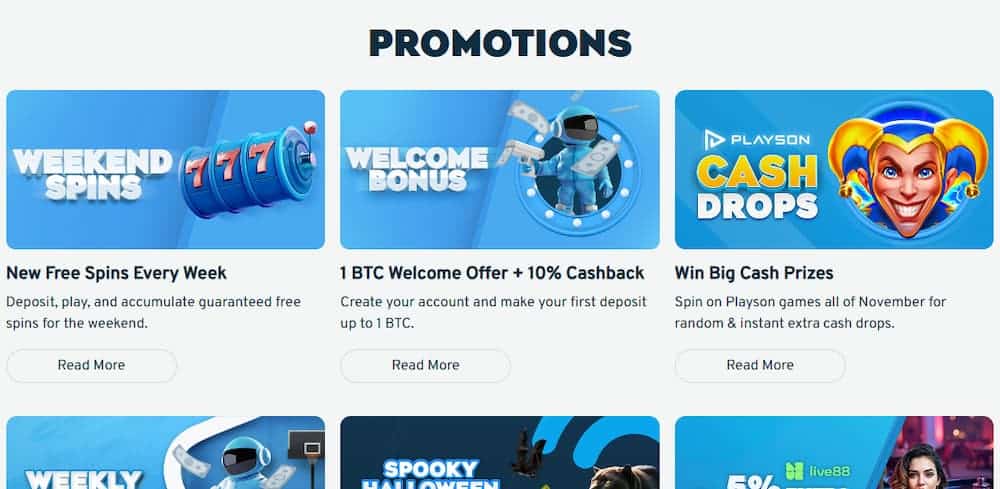Open the Weekend Spins promotion banner

165,169
